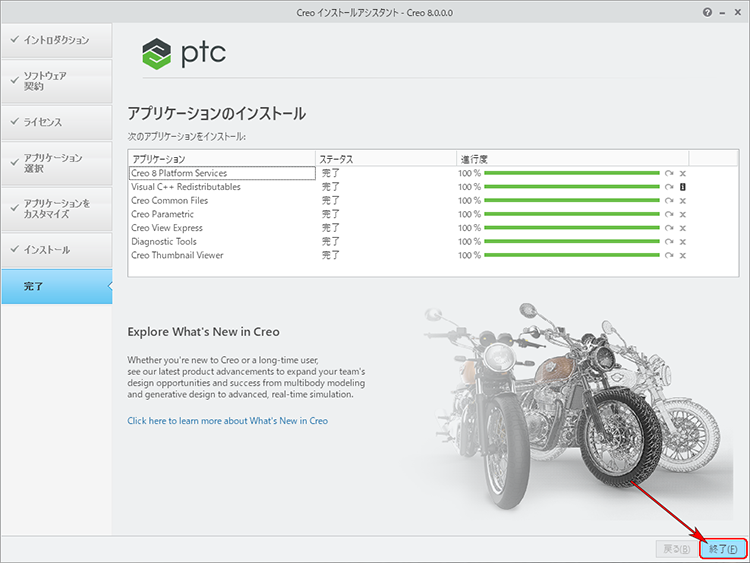Click the retry arrow for Visual C++ Redistributables
This screenshot has width=750, height=563.
(669, 187)
